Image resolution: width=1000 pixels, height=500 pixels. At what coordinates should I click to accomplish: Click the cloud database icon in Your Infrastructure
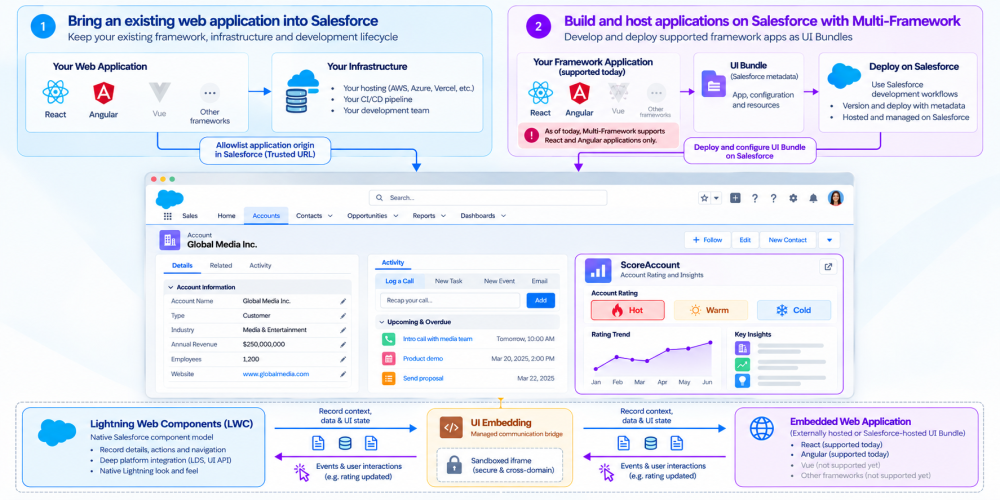pyautogui.click(x=303, y=91)
